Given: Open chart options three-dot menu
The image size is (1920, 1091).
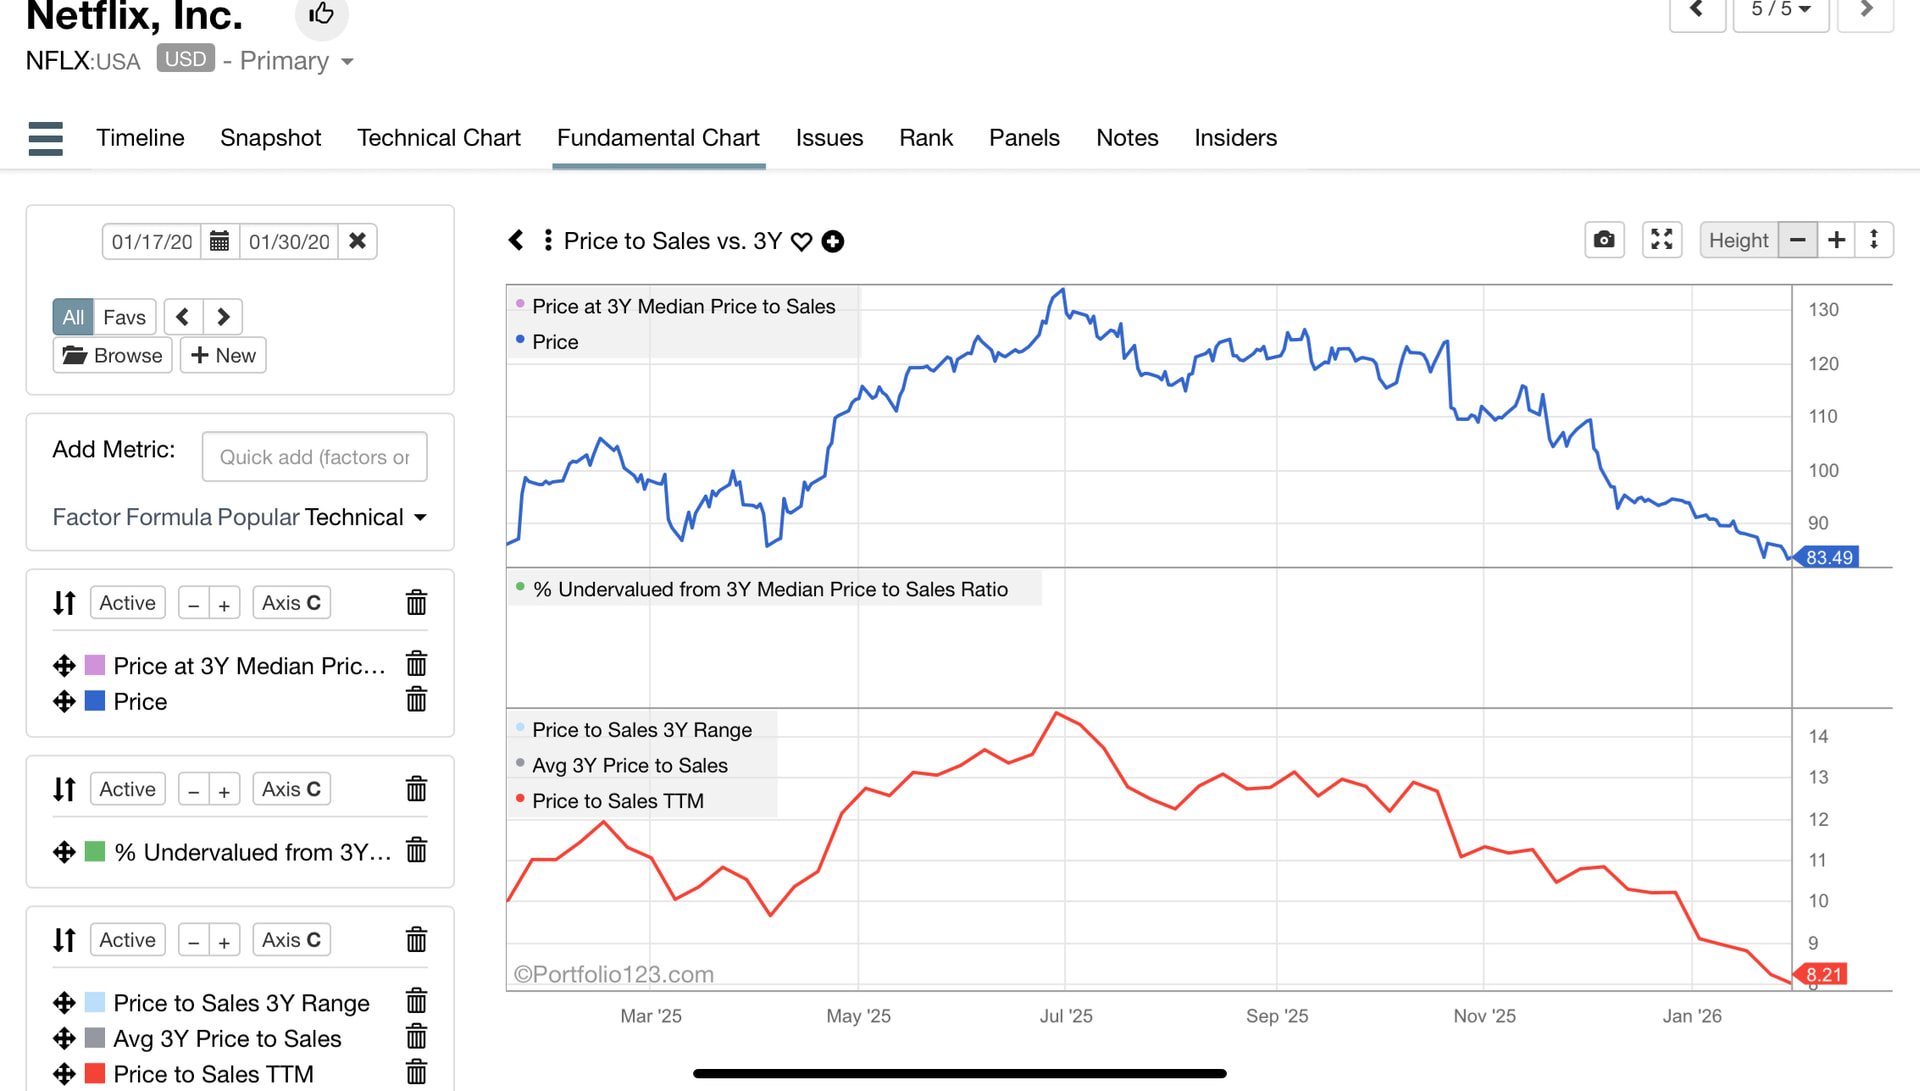Looking at the screenshot, I should pos(548,241).
